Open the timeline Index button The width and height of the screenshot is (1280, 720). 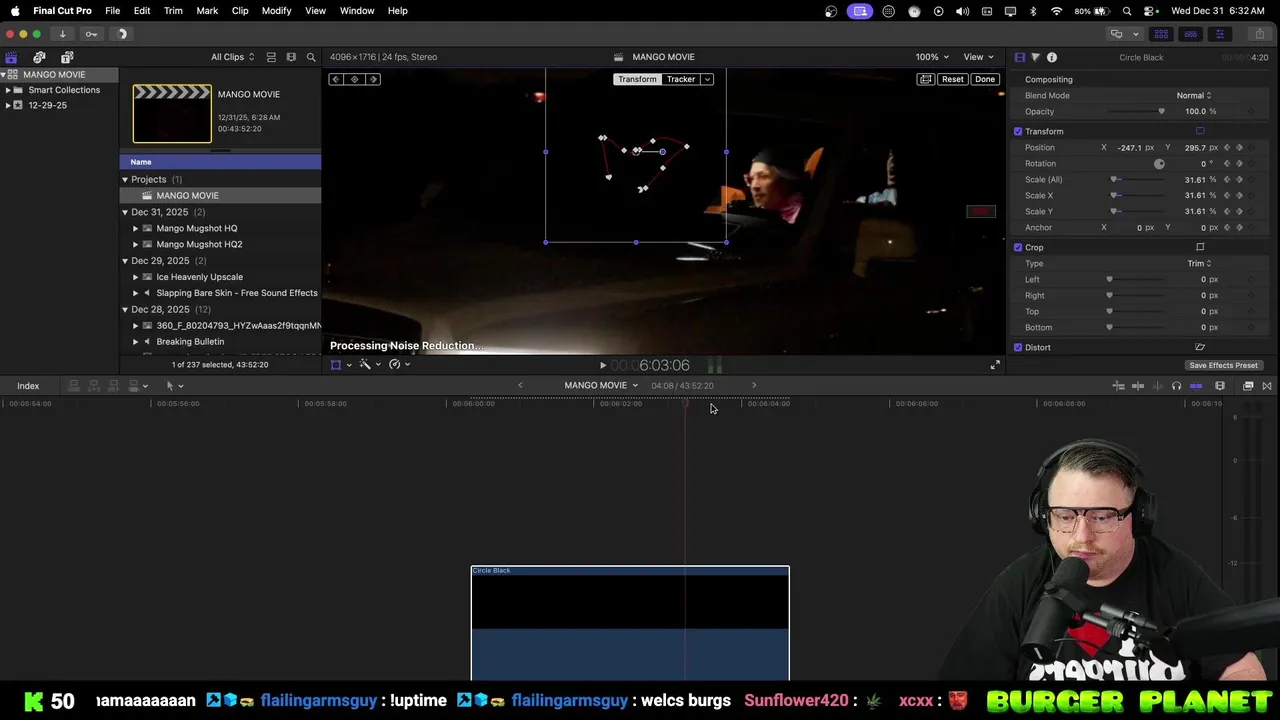[28, 386]
